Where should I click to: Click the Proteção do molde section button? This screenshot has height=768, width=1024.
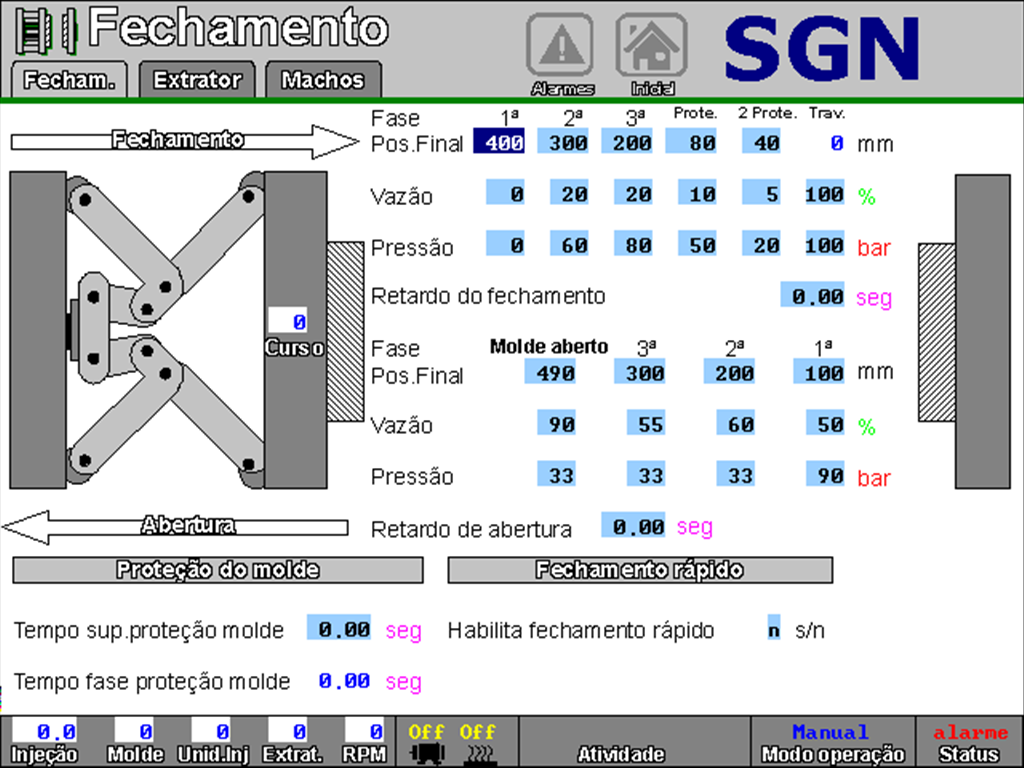click(x=217, y=570)
